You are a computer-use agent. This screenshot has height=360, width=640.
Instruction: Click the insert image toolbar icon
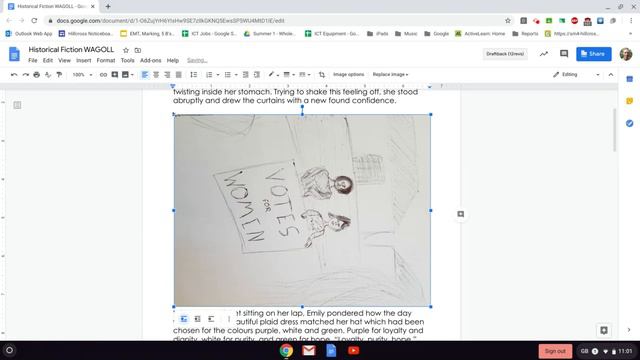(x=125, y=75)
